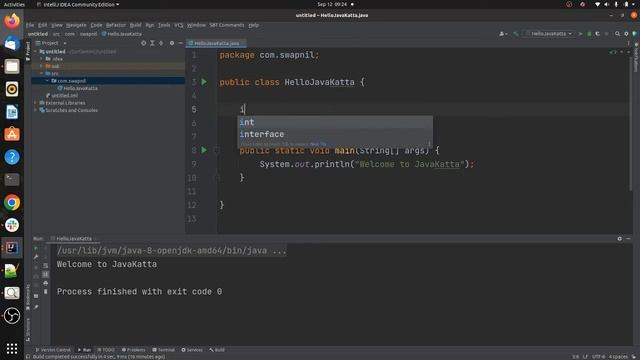
Task: Collapse the src folder
Action: 41,73
